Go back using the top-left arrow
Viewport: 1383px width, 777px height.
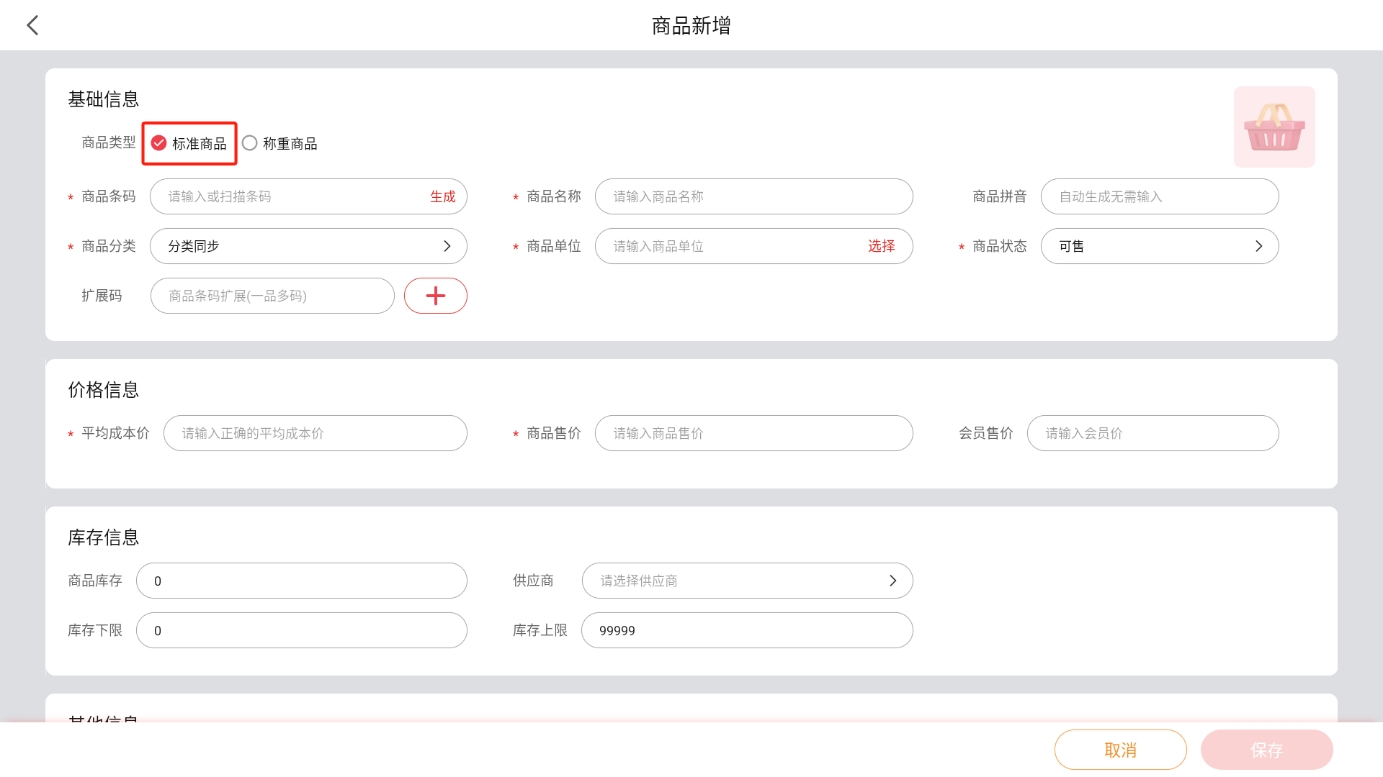pyautogui.click(x=33, y=26)
